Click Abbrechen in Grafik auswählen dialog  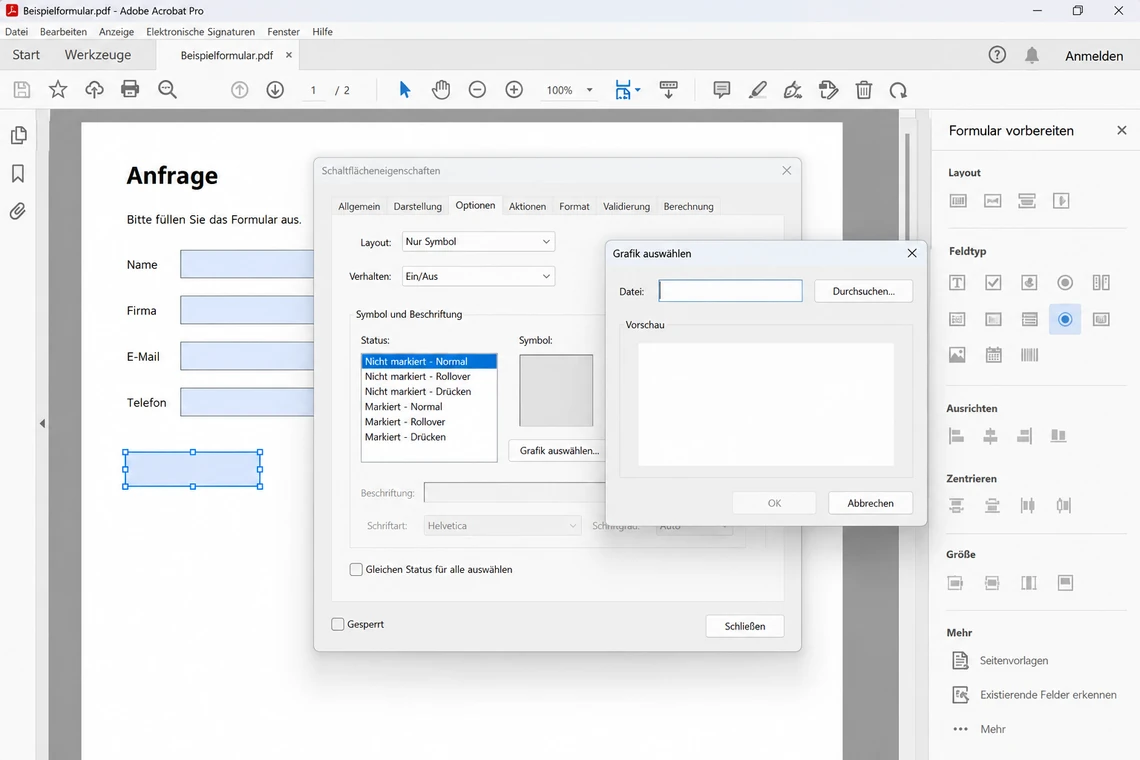pos(870,503)
